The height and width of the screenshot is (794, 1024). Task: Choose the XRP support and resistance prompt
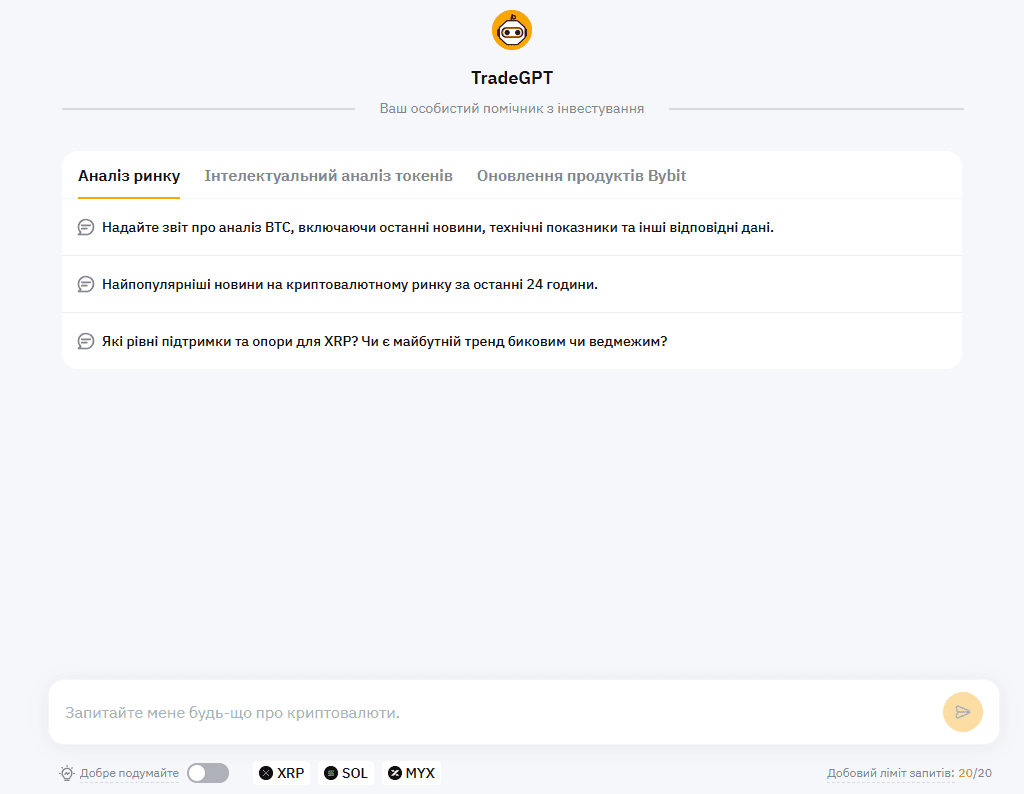pos(511,341)
